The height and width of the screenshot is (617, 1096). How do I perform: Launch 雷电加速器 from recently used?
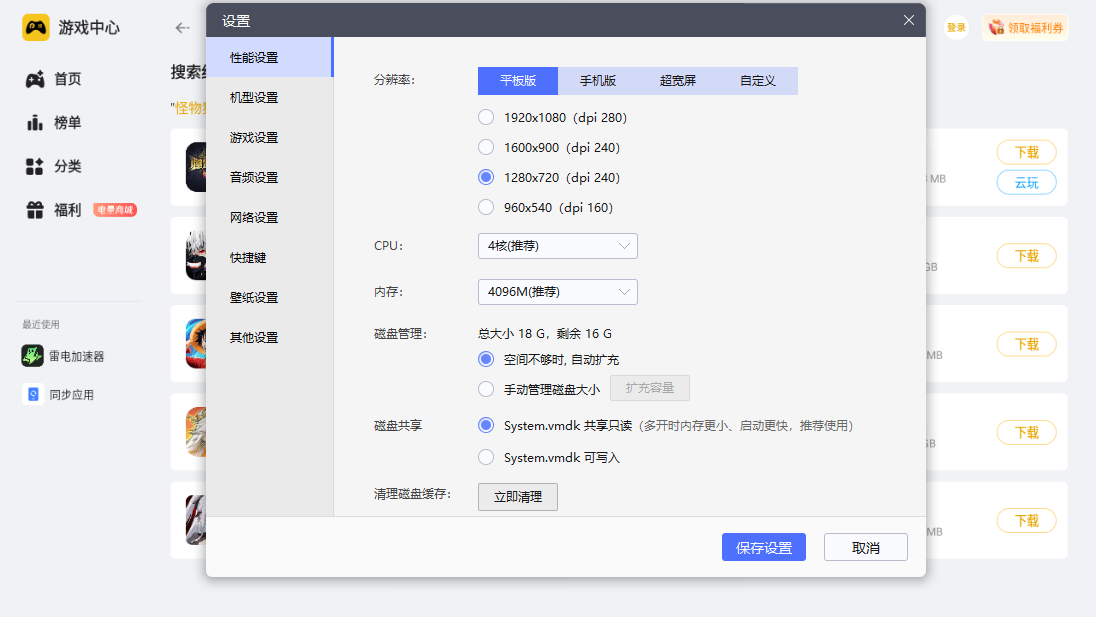33,356
